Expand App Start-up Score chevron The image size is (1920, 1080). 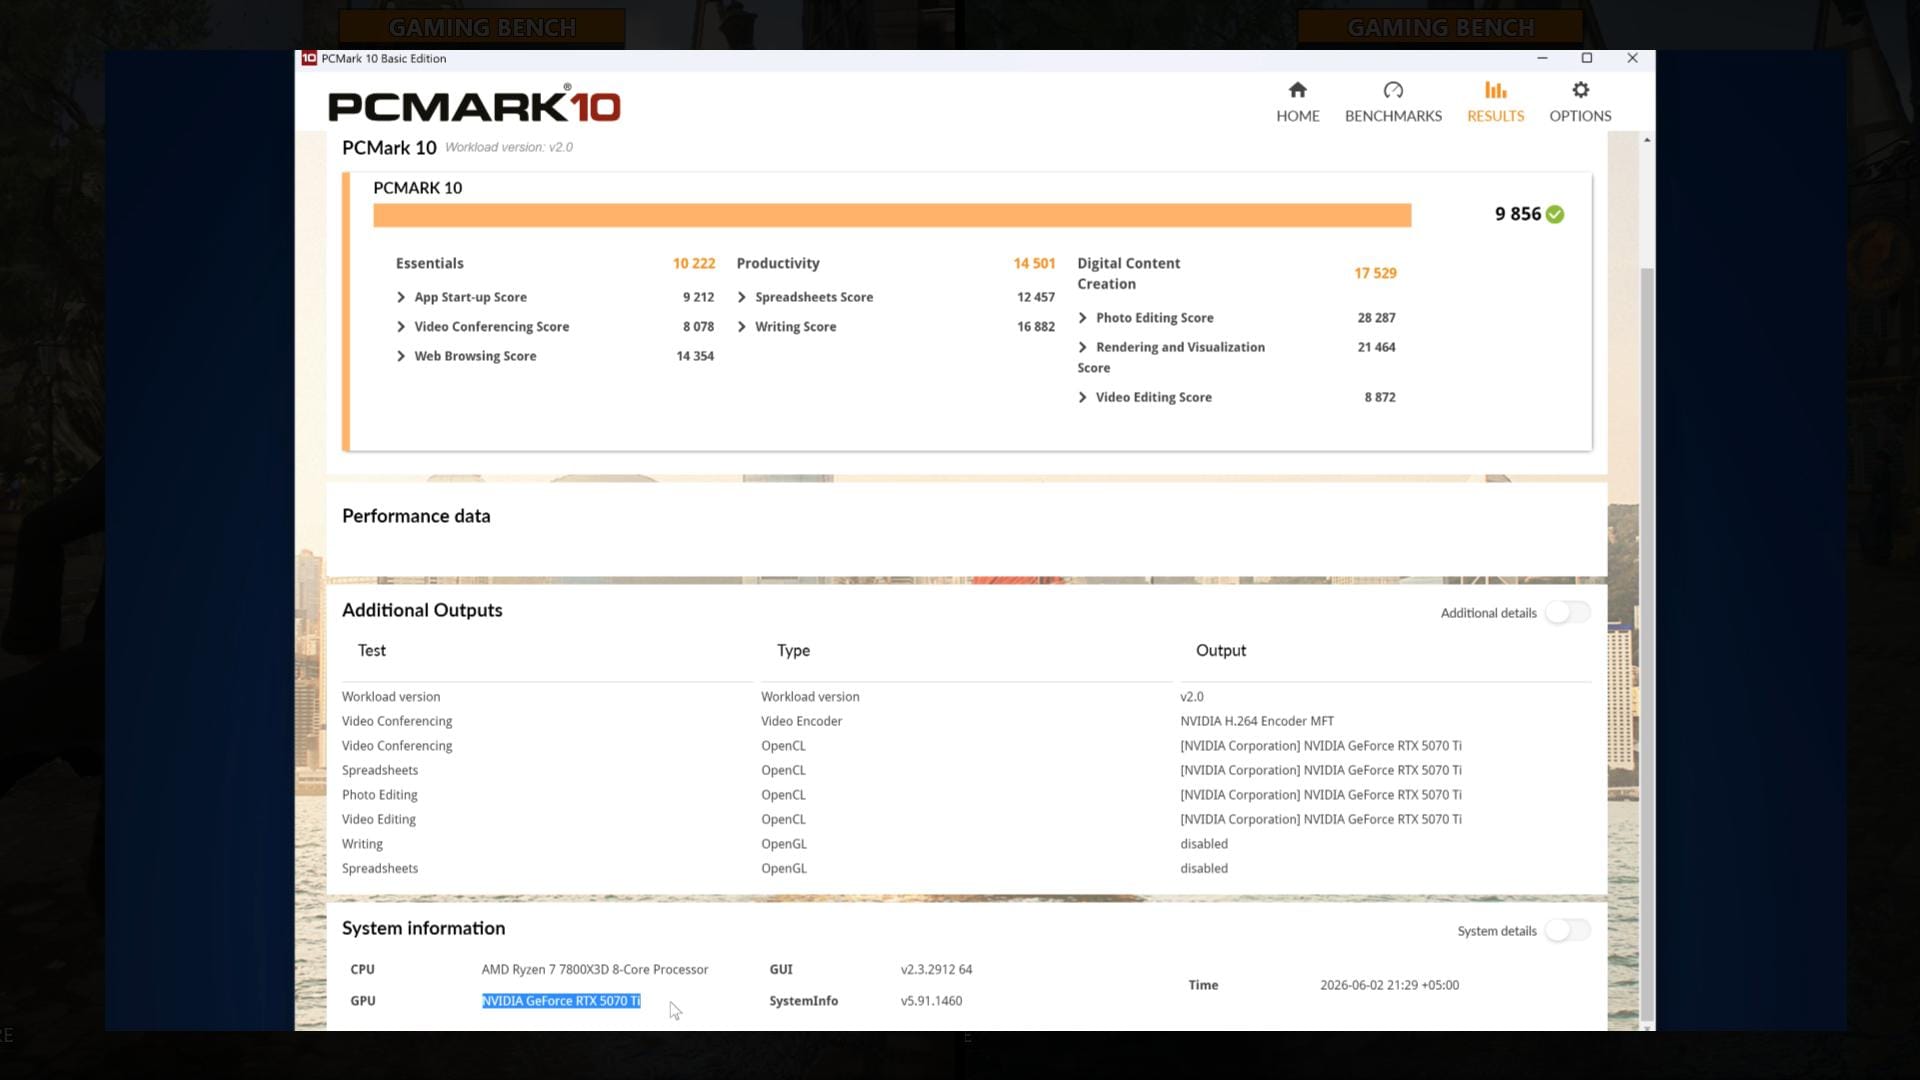click(x=401, y=297)
